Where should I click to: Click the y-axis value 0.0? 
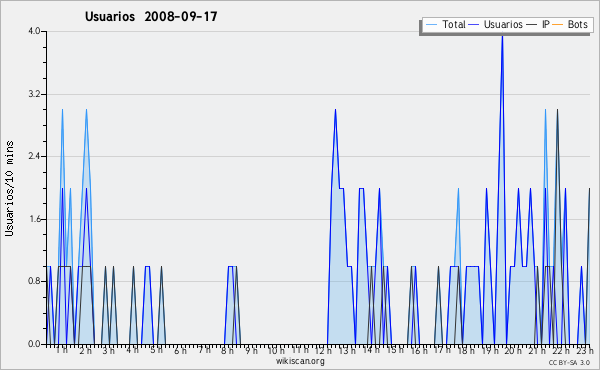(x=34, y=344)
